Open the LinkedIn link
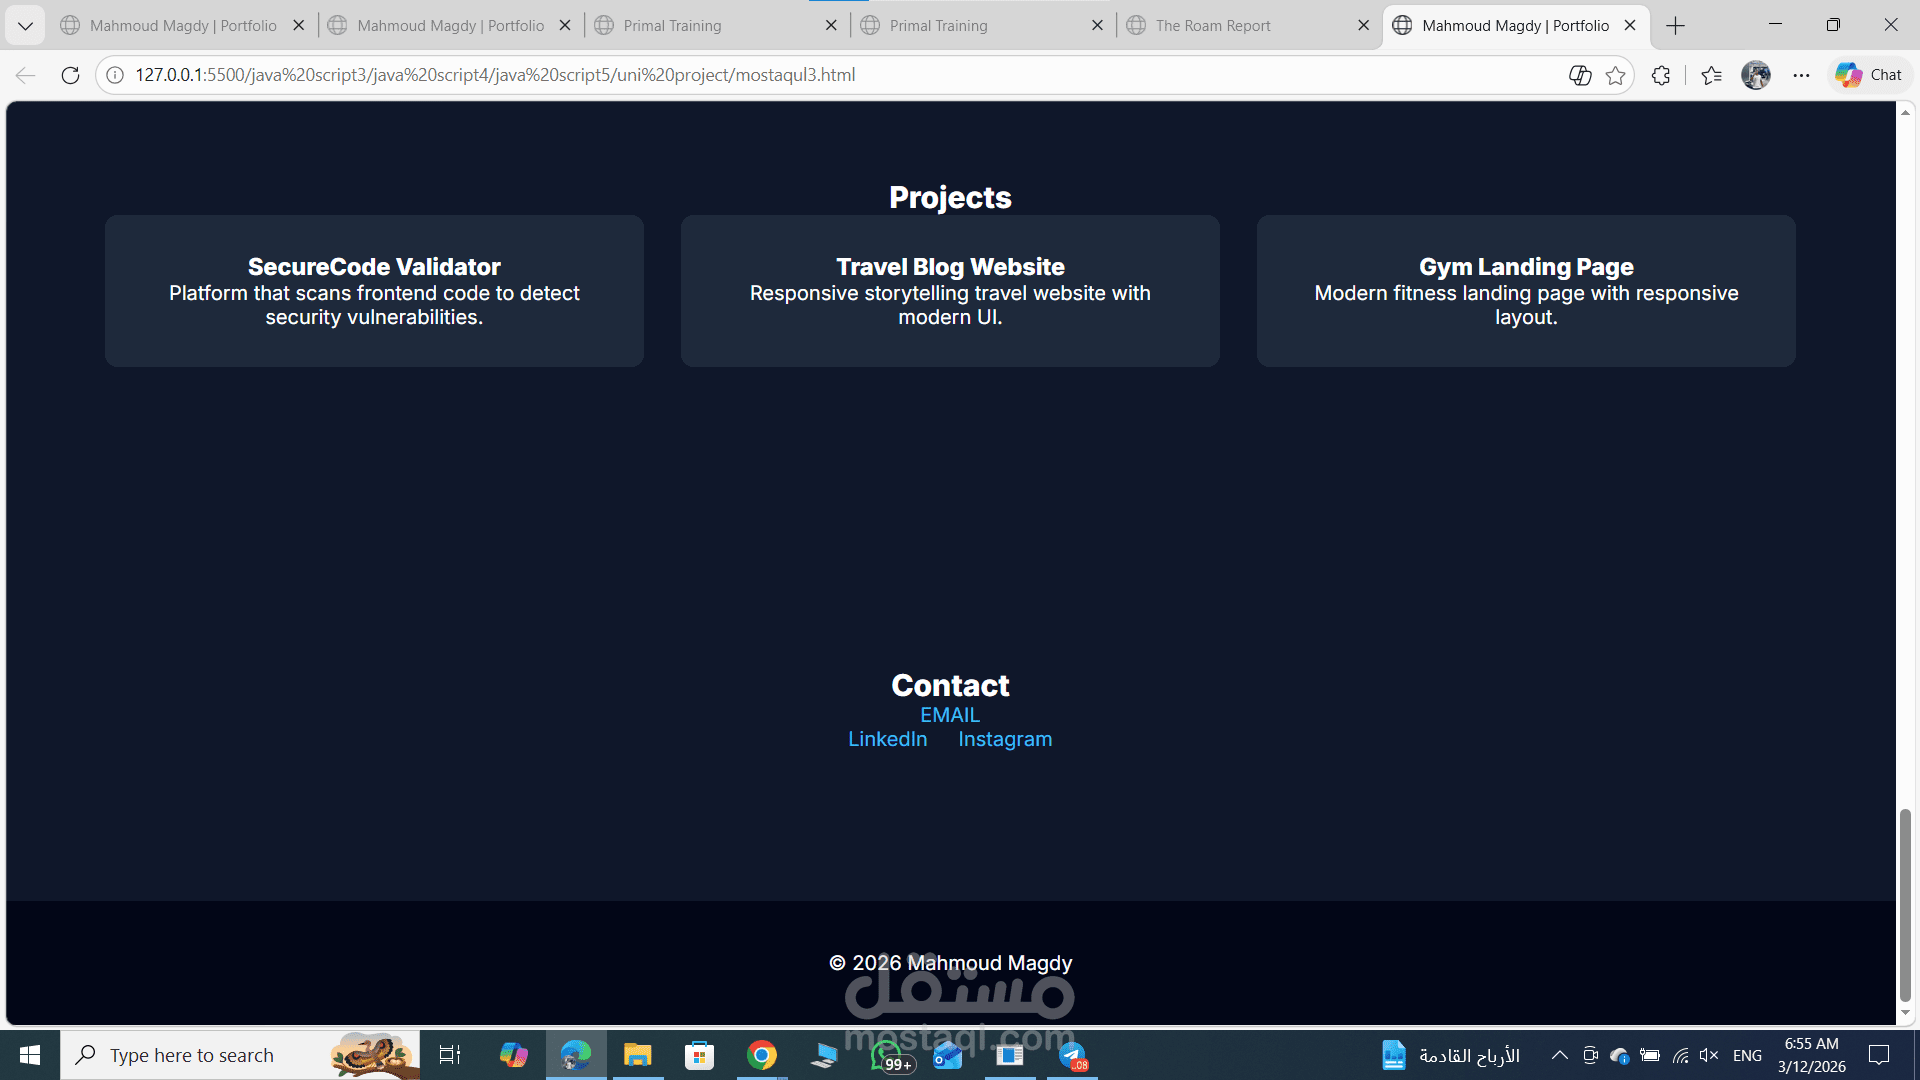The width and height of the screenshot is (1920, 1080). 887,739
